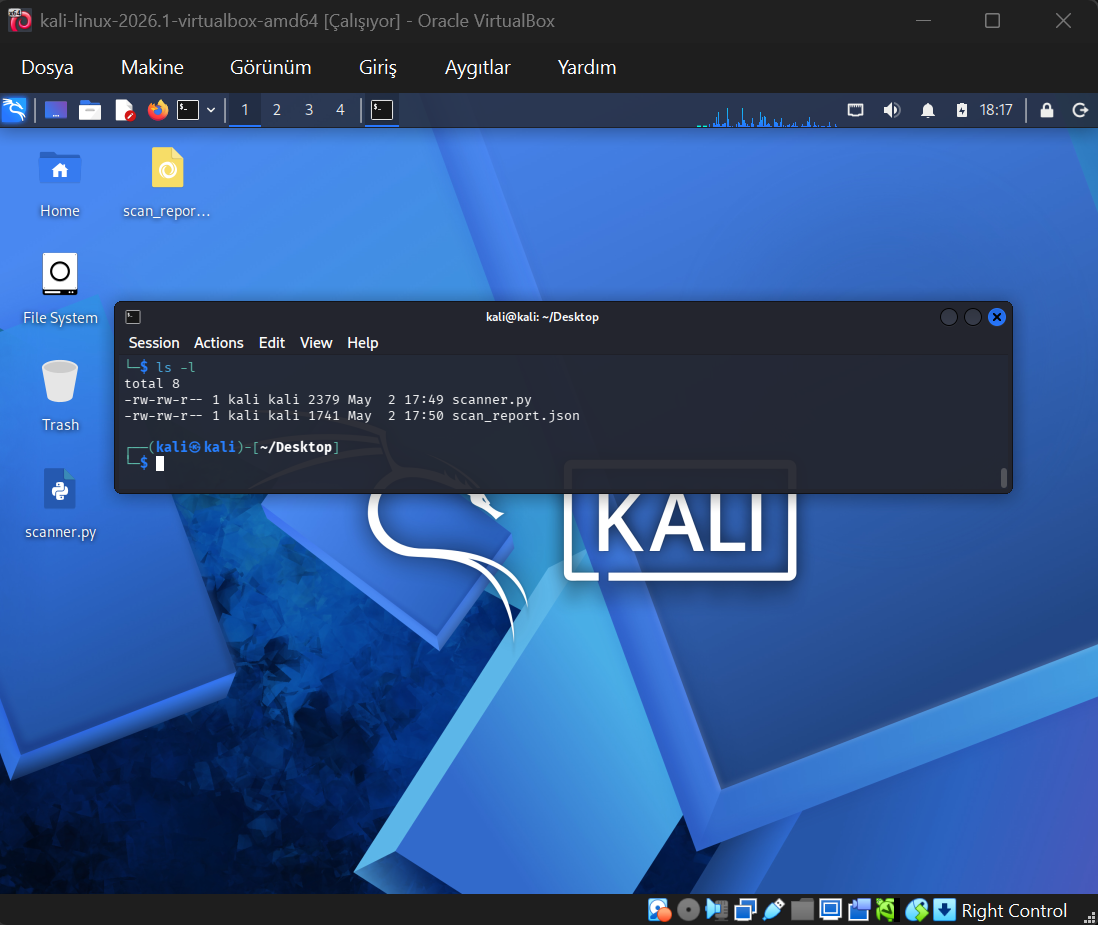Maximize the terminal window with second round button
Image resolution: width=1098 pixels, height=925 pixels.
pyautogui.click(x=973, y=317)
